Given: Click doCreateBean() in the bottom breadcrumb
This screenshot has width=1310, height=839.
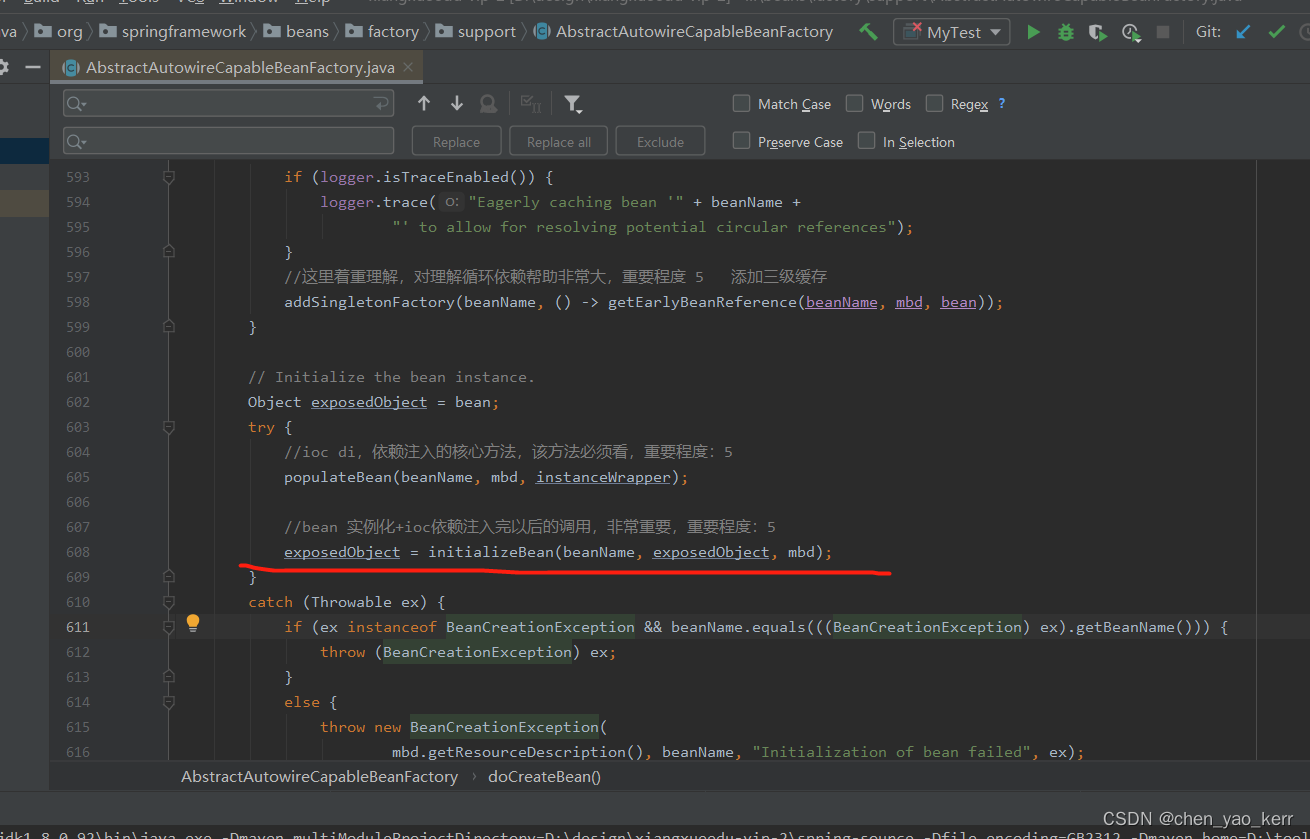Looking at the screenshot, I should (544, 776).
